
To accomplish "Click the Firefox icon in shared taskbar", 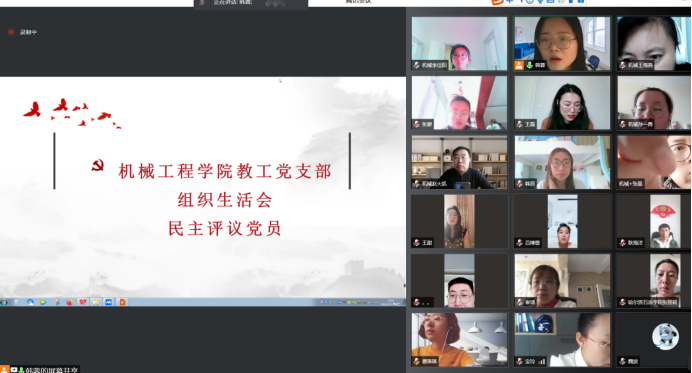I will [x=69, y=302].
